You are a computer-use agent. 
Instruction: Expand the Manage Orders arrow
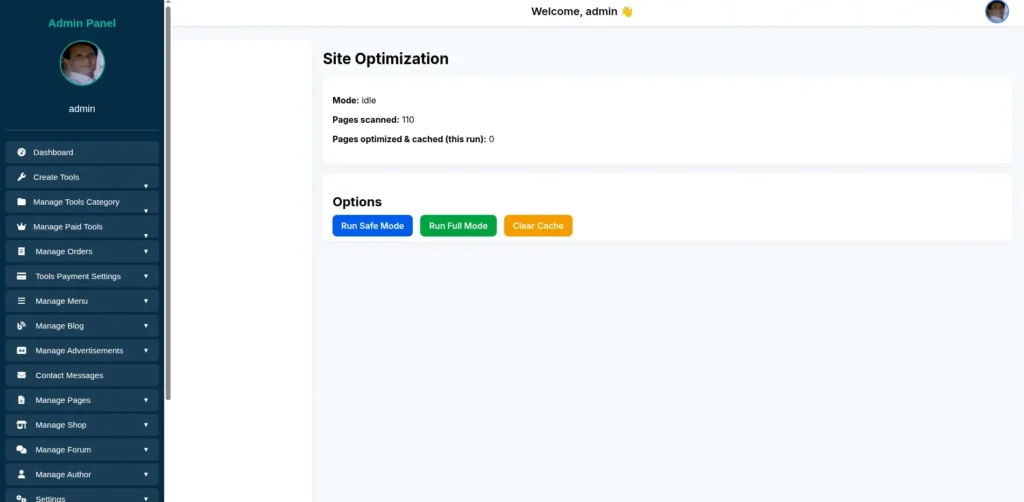146,251
